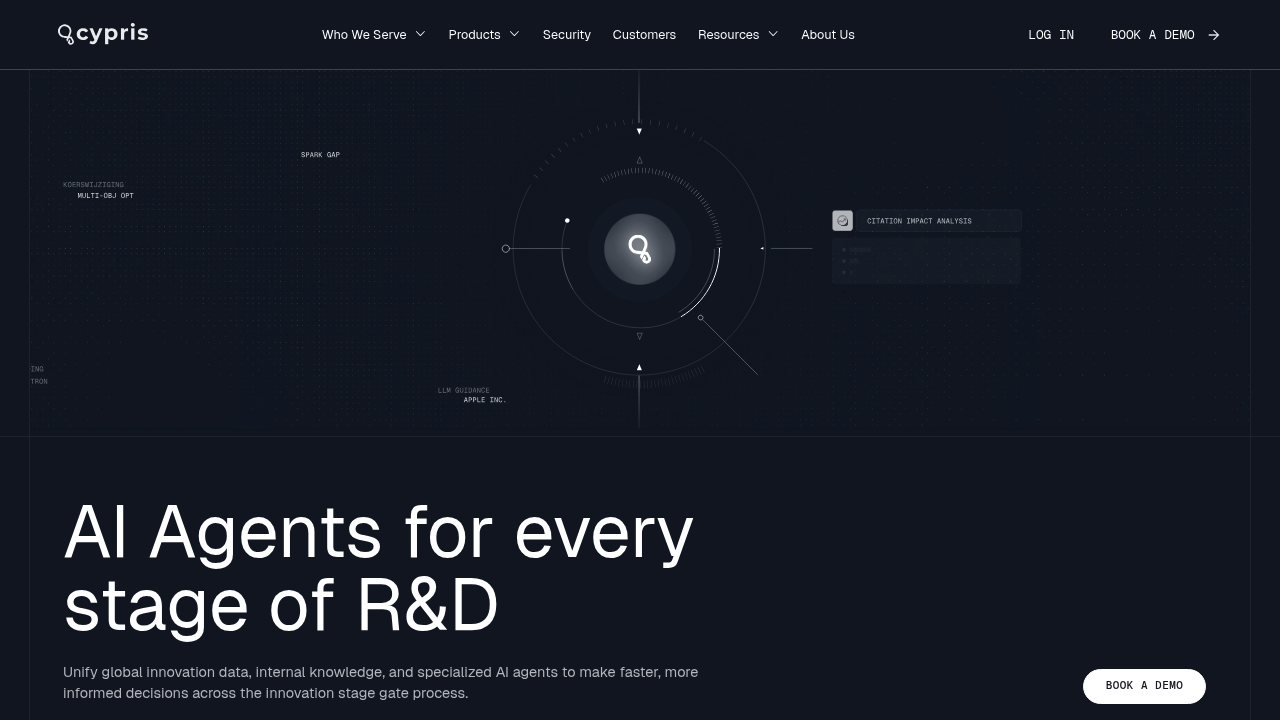
Task: Click the Citation Impact Analysis avatar icon
Action: point(842,221)
